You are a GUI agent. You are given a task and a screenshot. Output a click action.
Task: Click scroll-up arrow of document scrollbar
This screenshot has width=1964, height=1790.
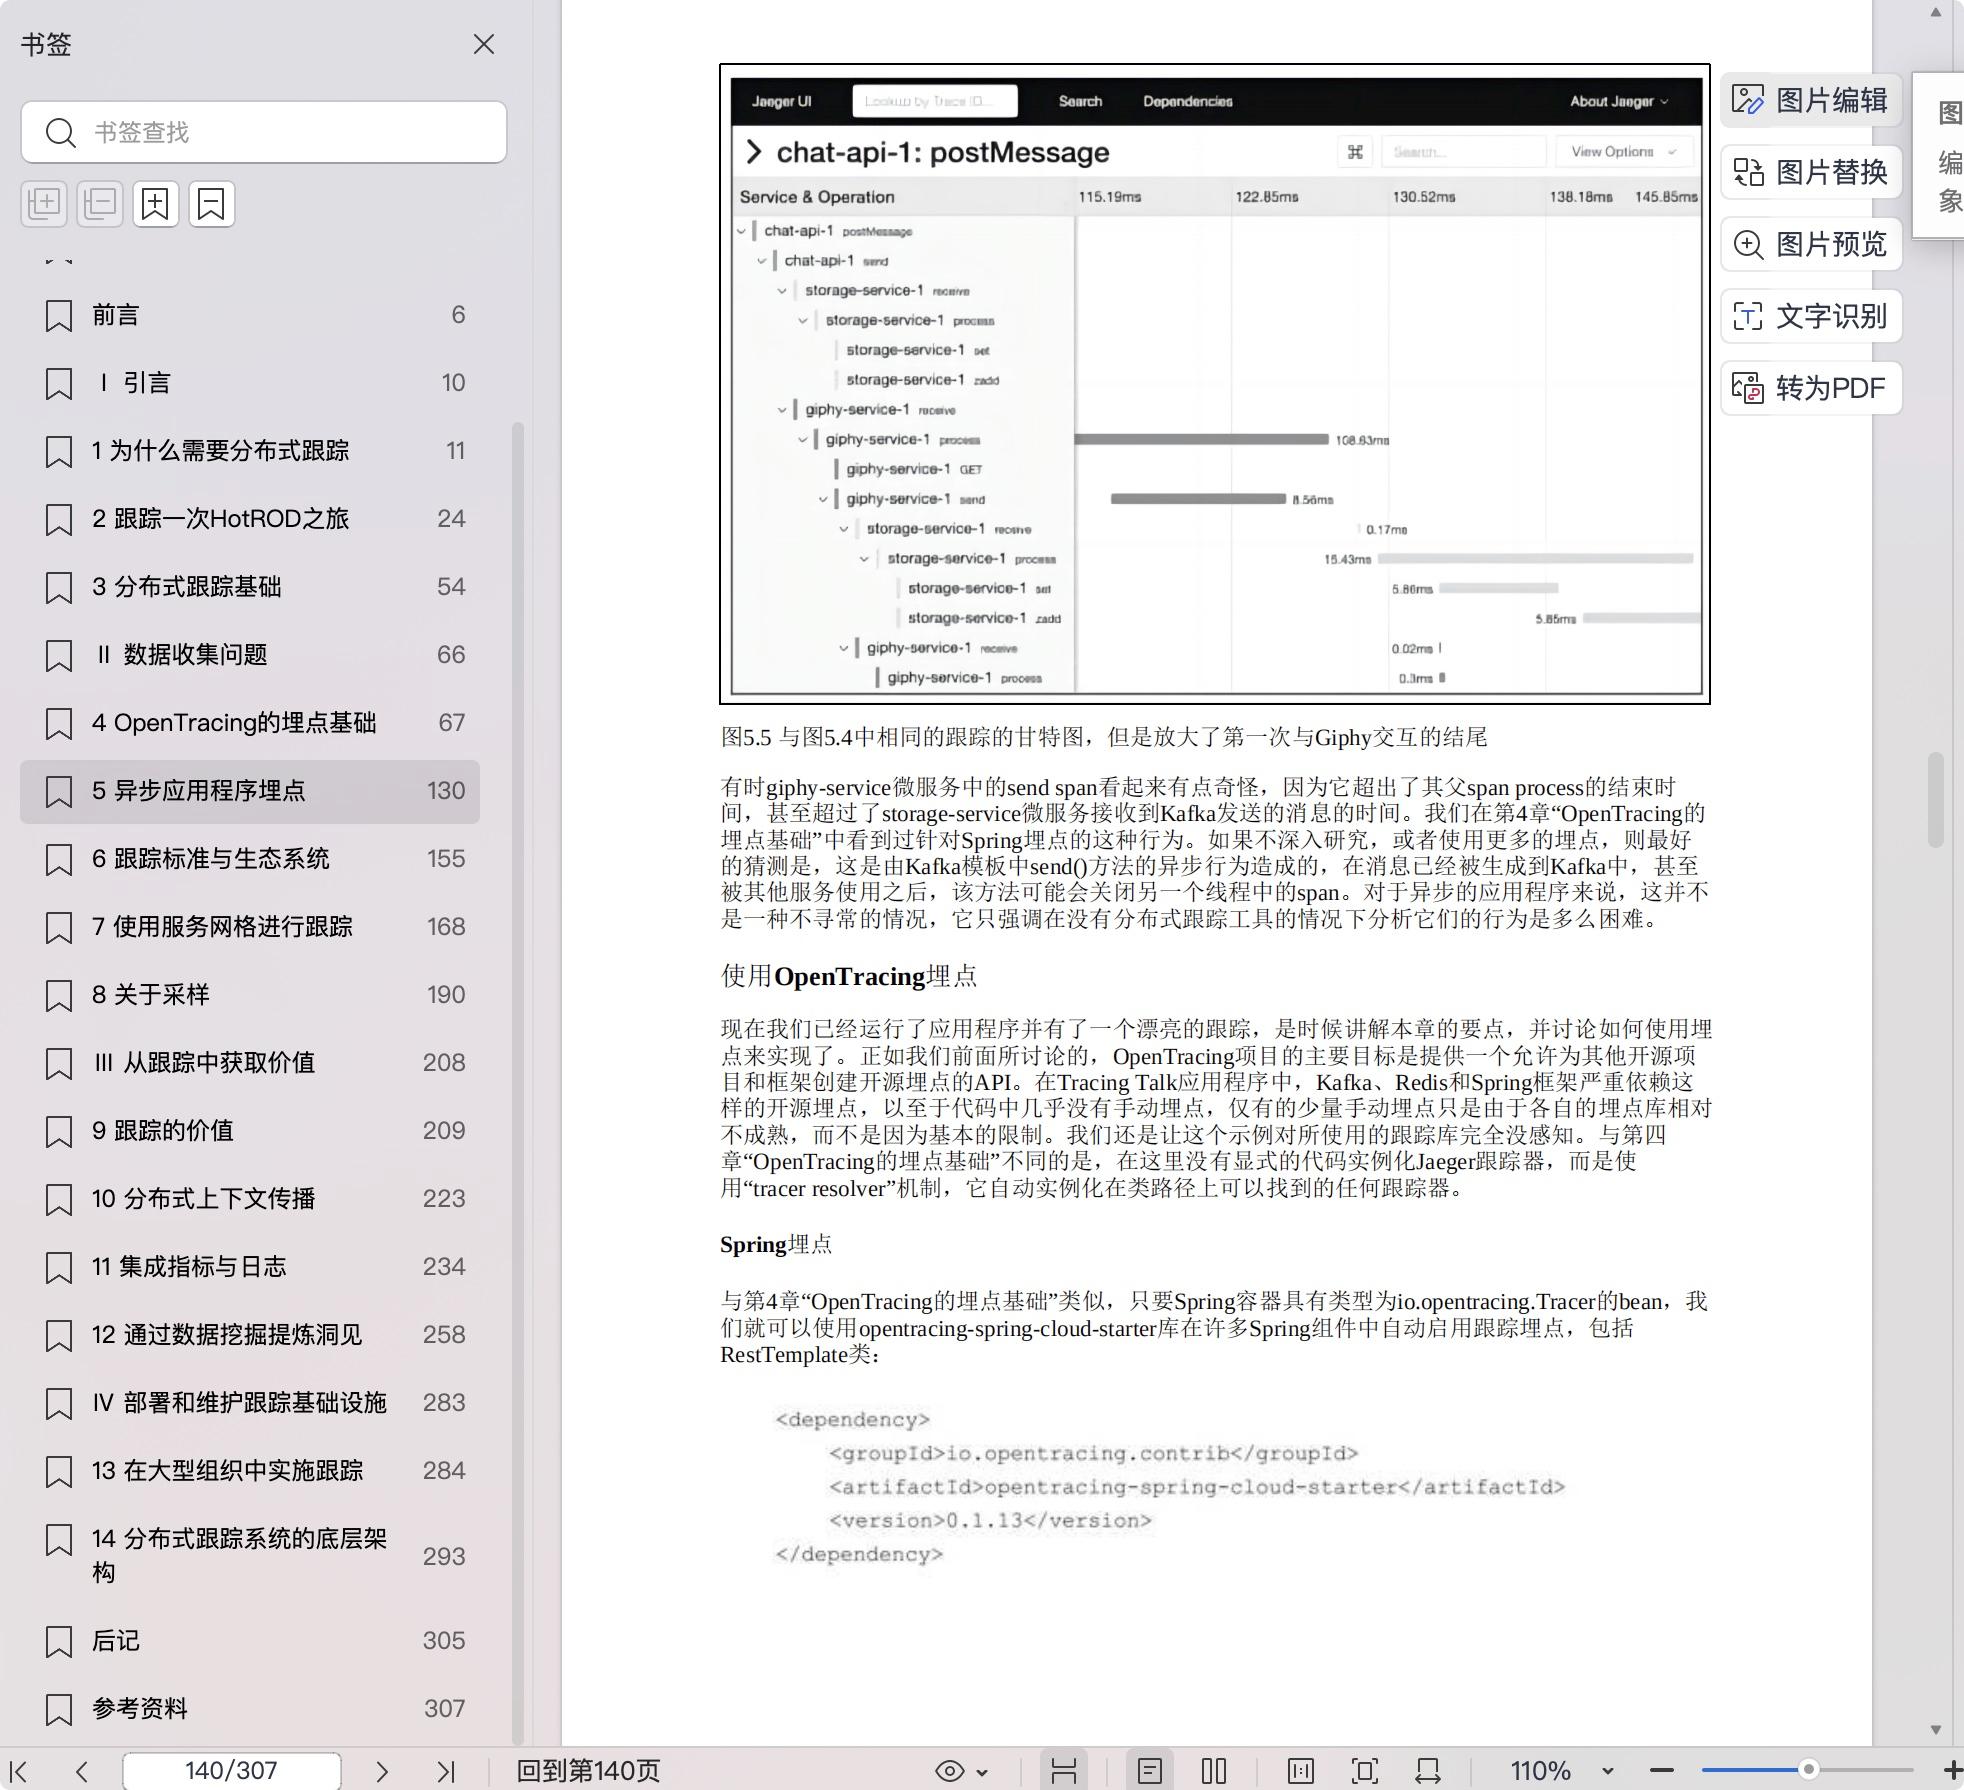click(x=1936, y=12)
